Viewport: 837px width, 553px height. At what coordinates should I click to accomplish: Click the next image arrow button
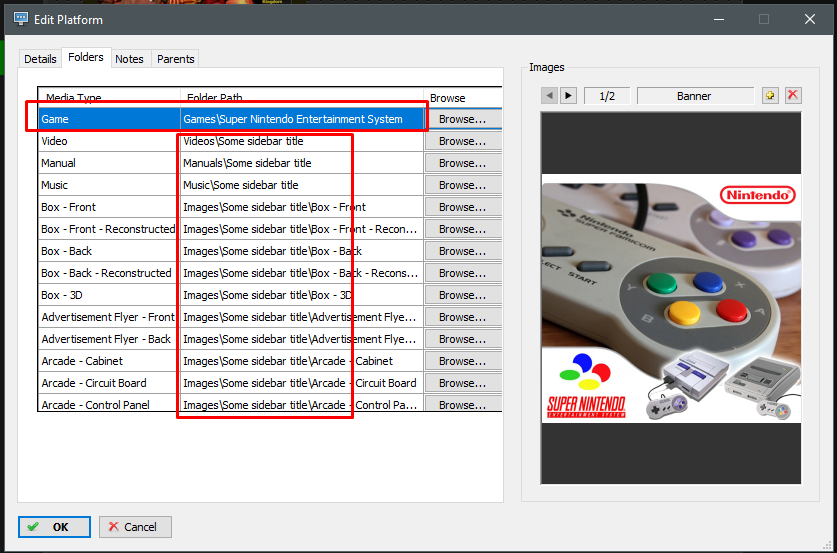coord(568,96)
